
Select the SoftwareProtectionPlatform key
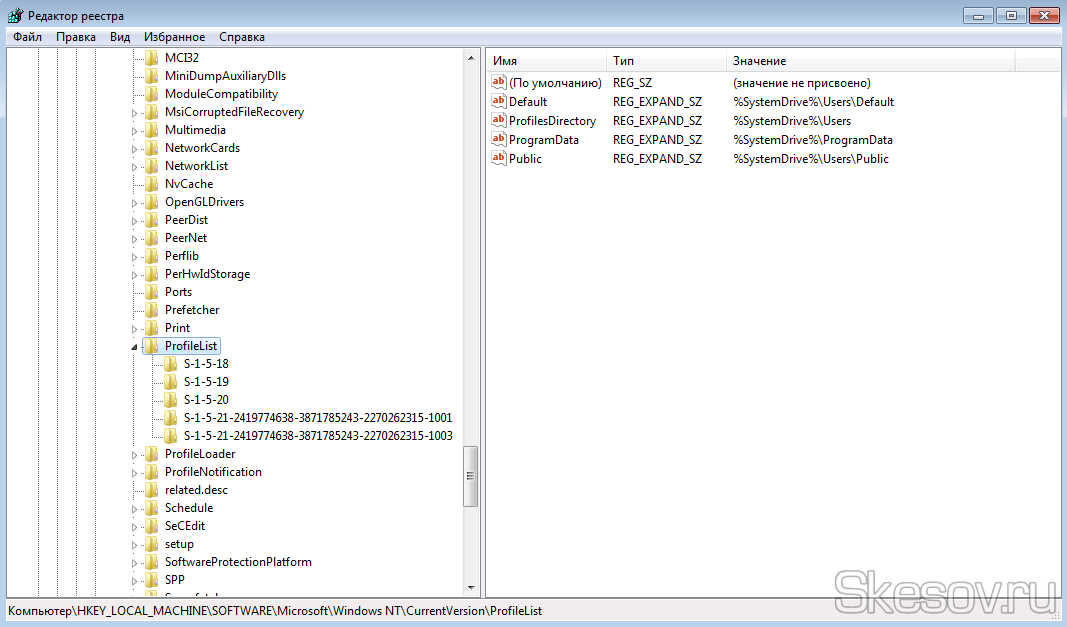click(238, 562)
